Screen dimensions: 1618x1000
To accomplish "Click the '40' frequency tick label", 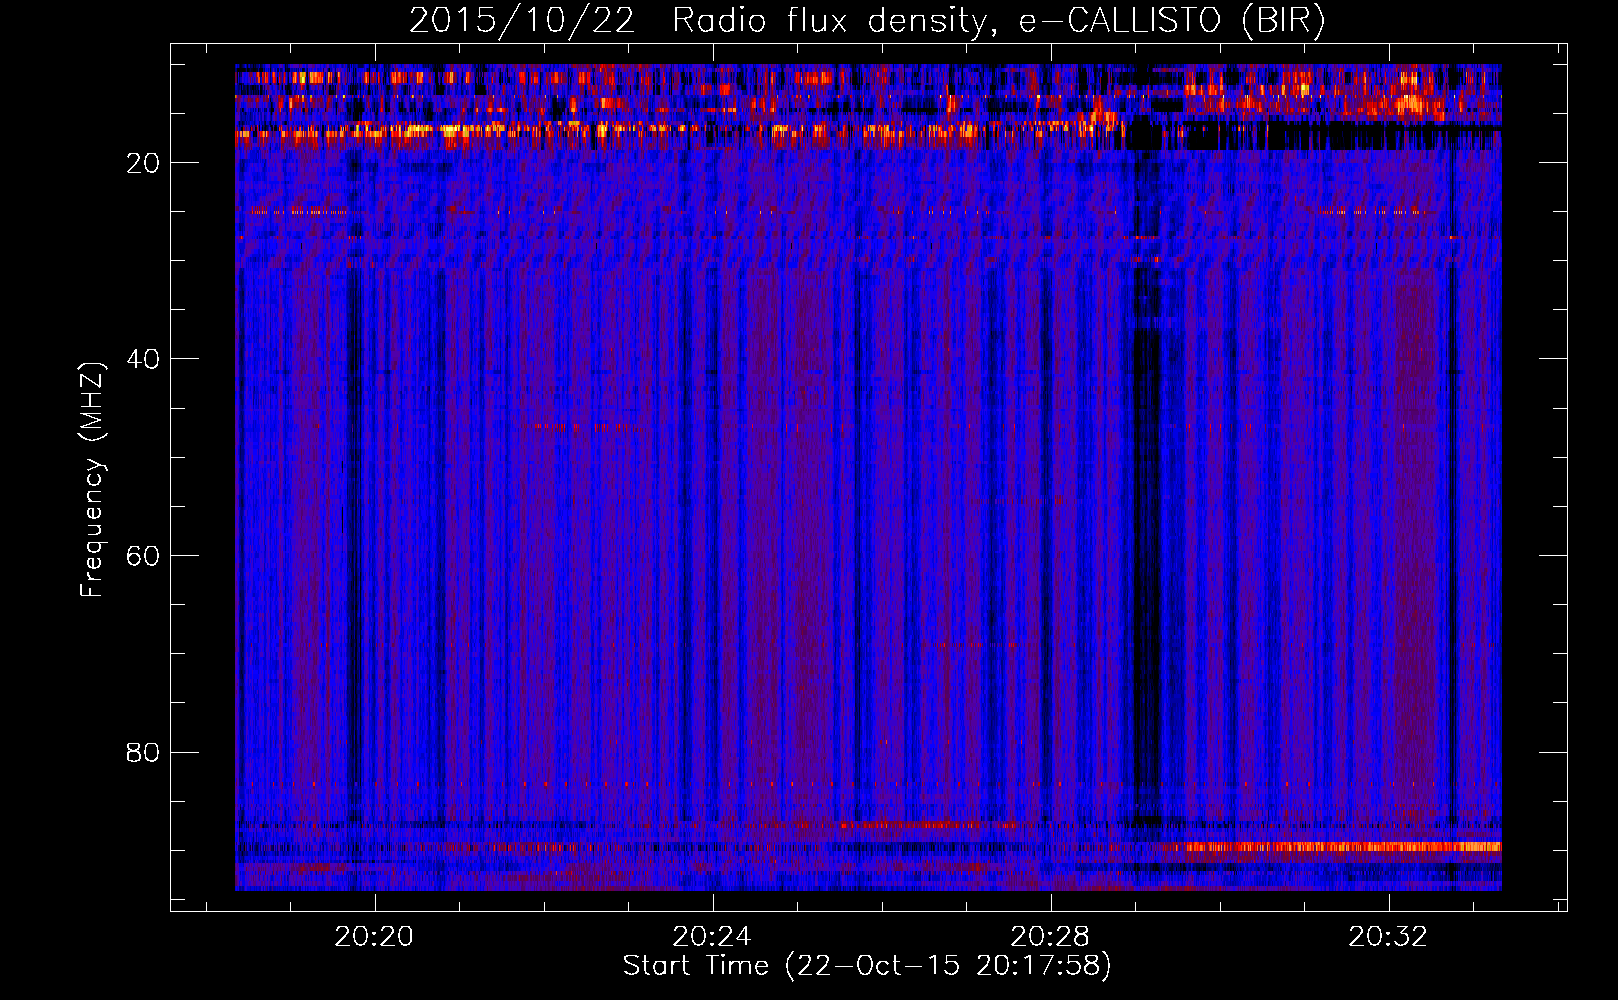I will (x=144, y=359).
